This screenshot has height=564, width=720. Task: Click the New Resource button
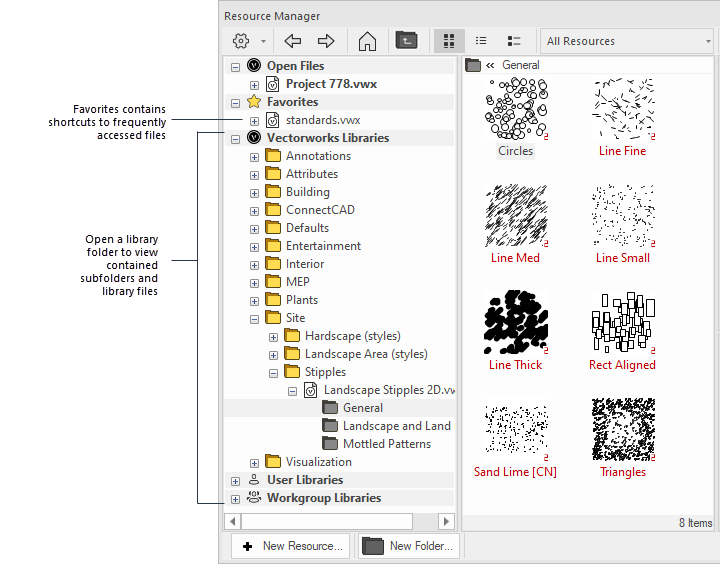coord(292,546)
